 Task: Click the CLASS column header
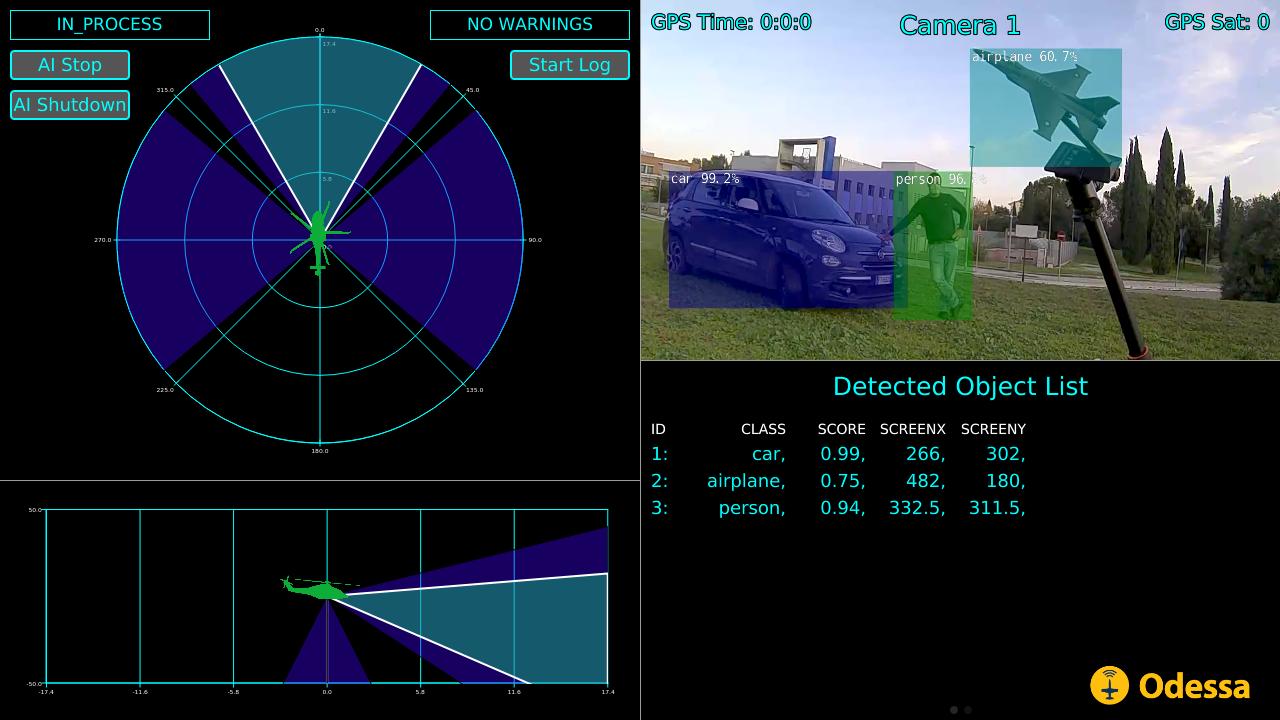click(763, 429)
